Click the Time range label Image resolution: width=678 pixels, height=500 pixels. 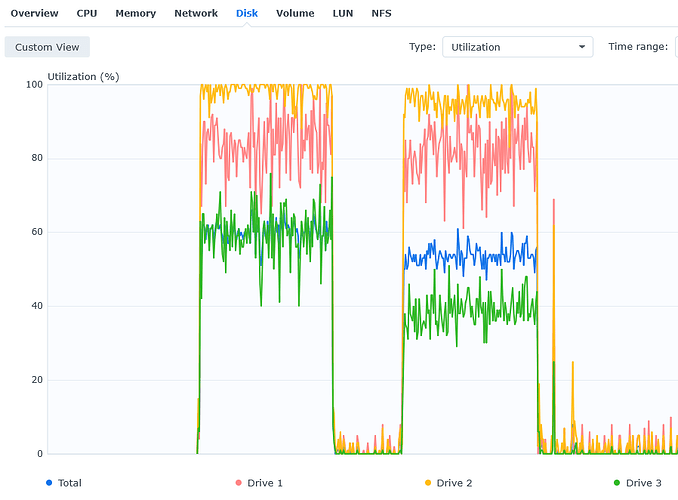(637, 47)
